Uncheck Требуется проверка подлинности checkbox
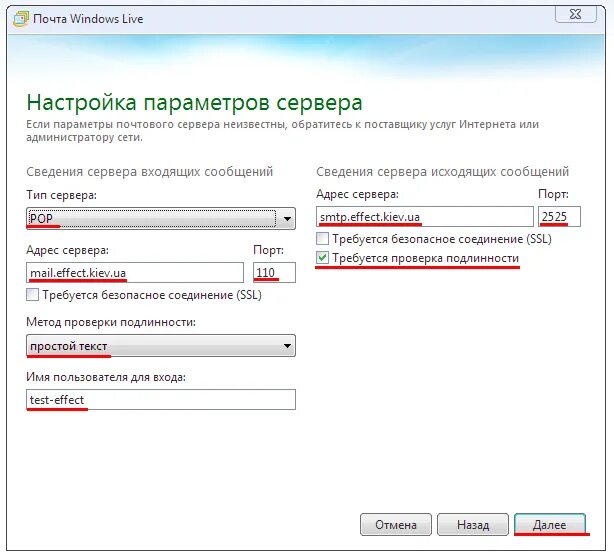 tap(322, 258)
